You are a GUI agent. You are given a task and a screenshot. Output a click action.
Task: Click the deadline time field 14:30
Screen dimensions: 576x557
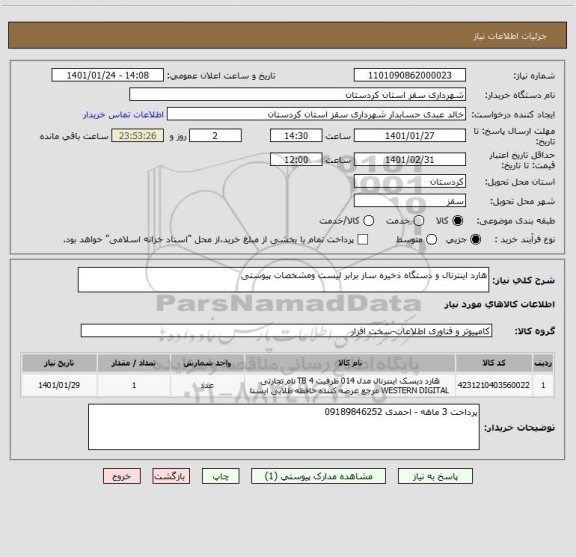(x=296, y=136)
